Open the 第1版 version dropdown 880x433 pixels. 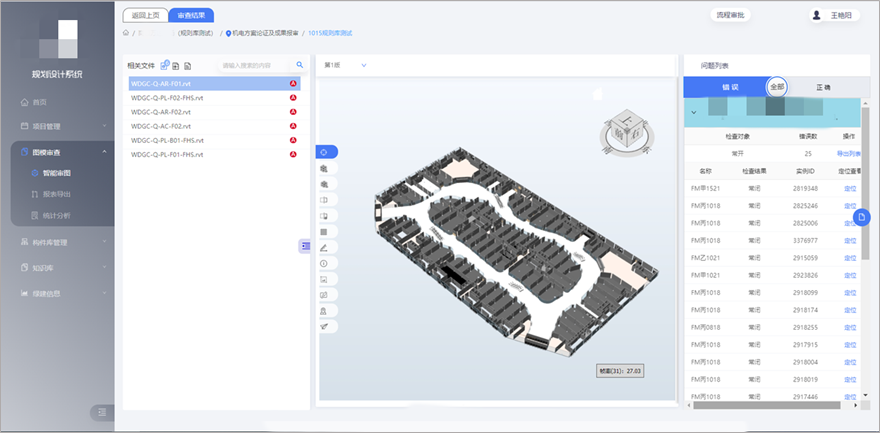click(x=345, y=65)
